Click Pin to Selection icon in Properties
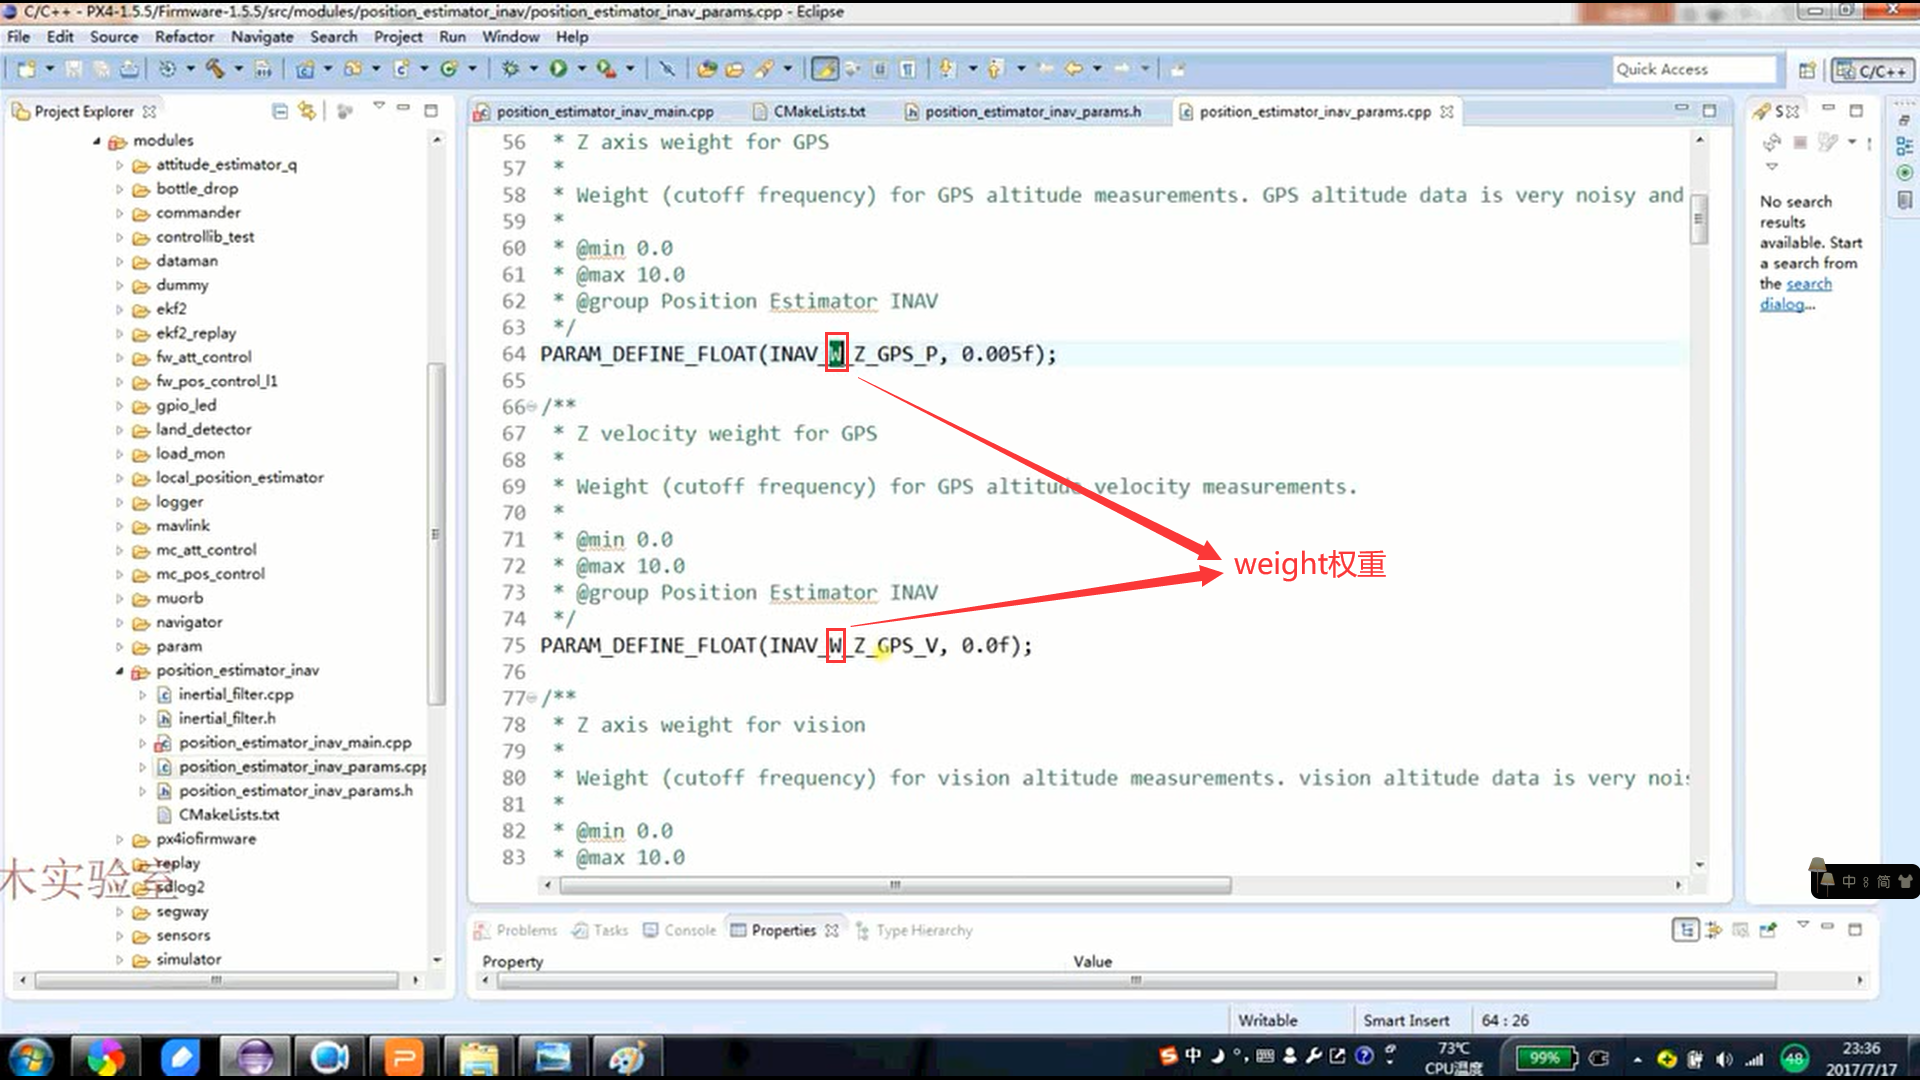Viewport: 1920px width, 1080px height. pos(1768,930)
